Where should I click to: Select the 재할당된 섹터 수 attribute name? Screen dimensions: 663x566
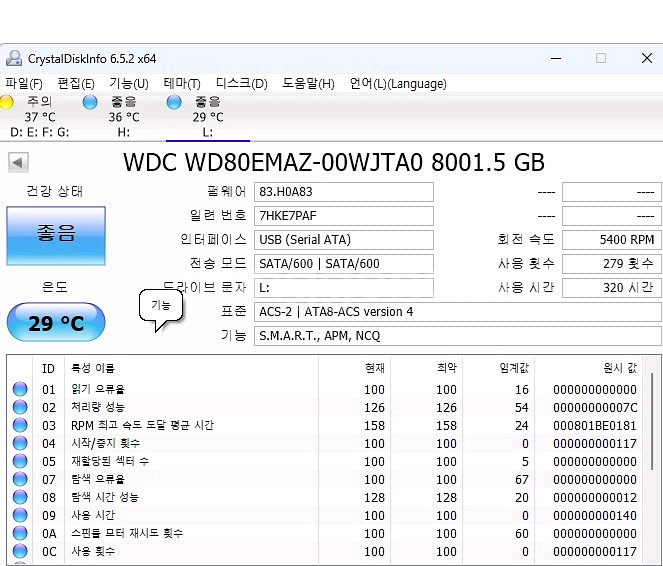110,461
